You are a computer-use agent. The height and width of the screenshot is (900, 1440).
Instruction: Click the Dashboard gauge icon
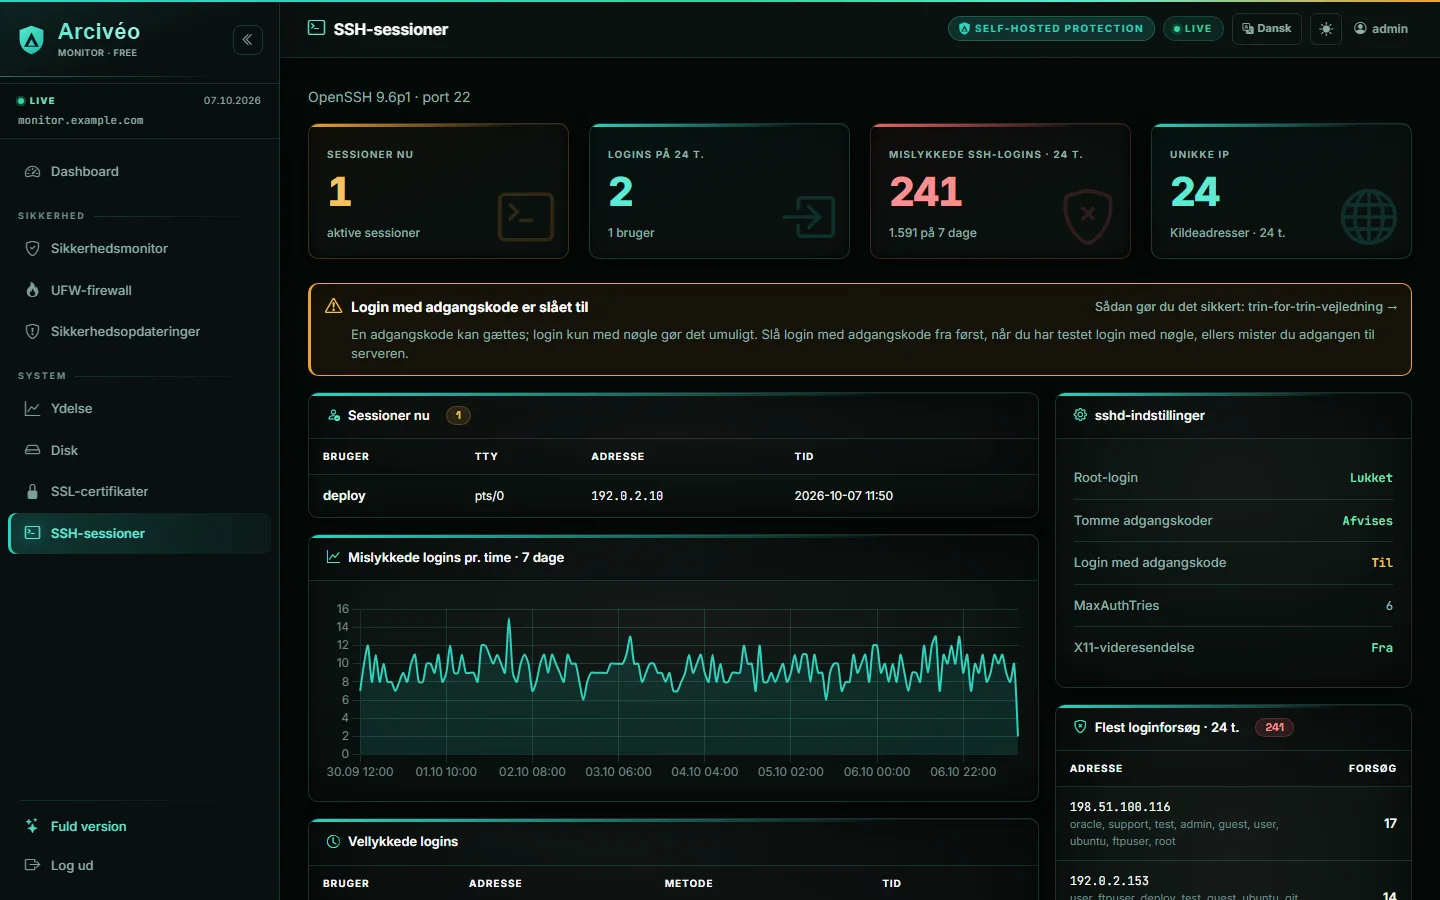[32, 172]
